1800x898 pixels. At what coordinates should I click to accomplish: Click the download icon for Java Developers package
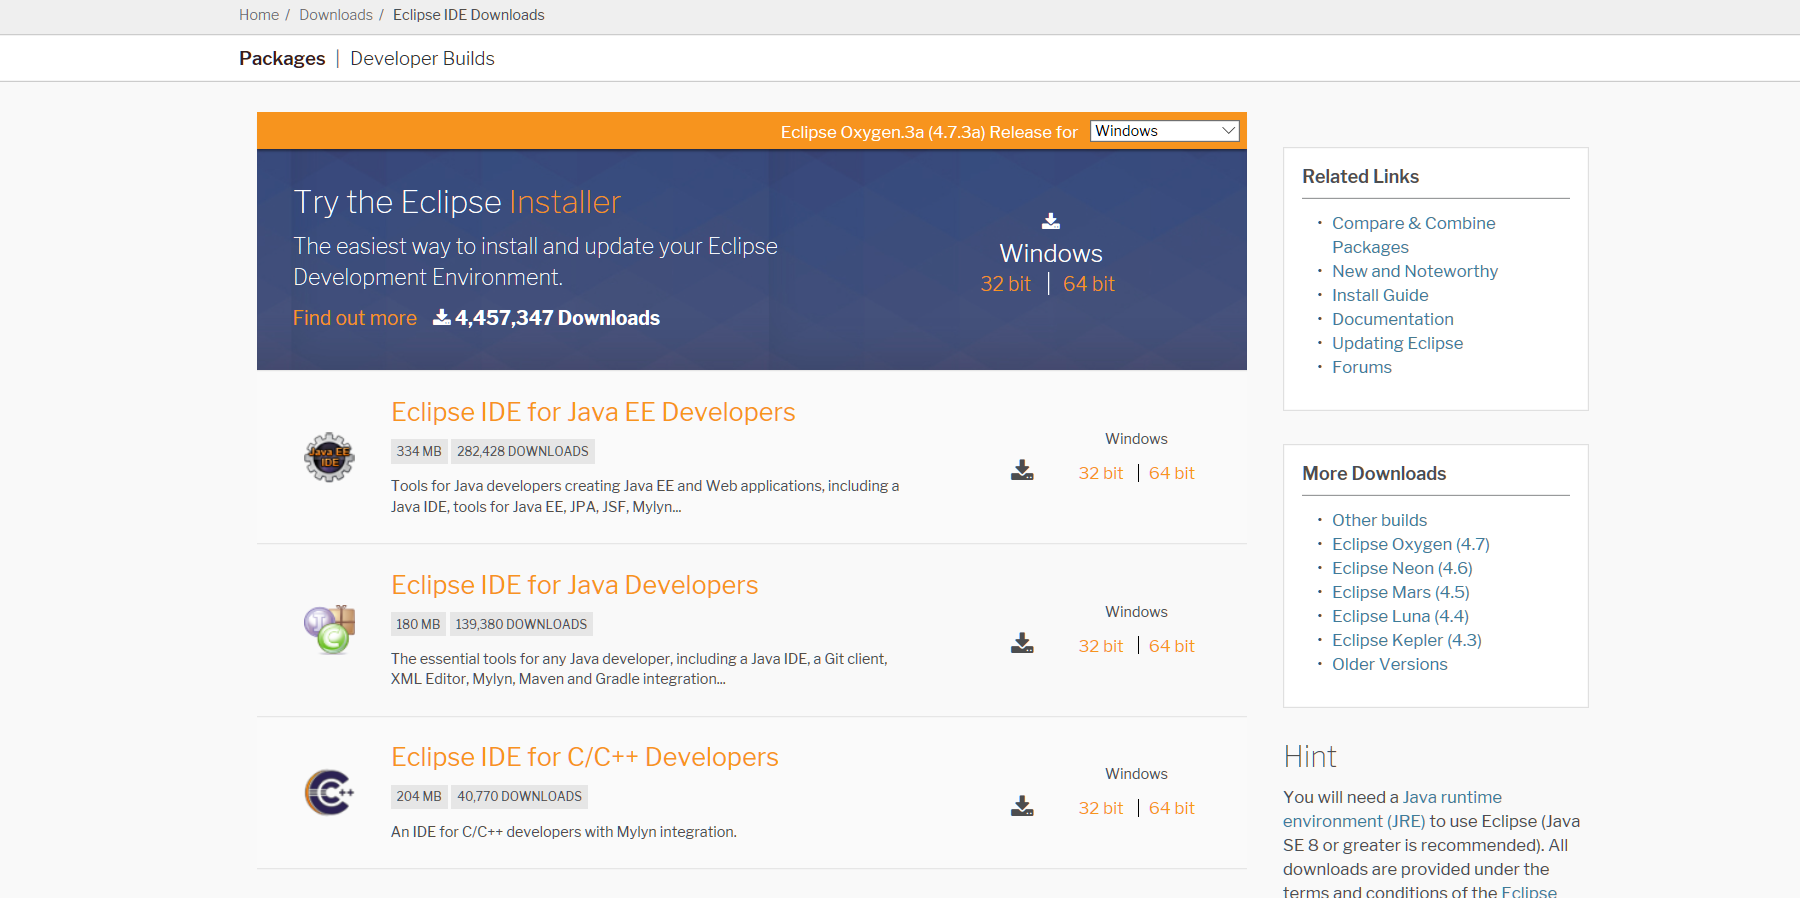(1022, 643)
